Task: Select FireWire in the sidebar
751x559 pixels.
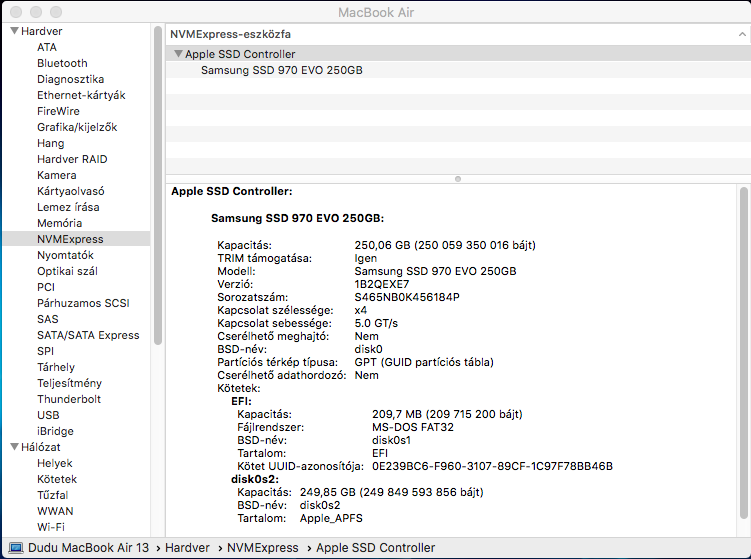Action: [58, 111]
